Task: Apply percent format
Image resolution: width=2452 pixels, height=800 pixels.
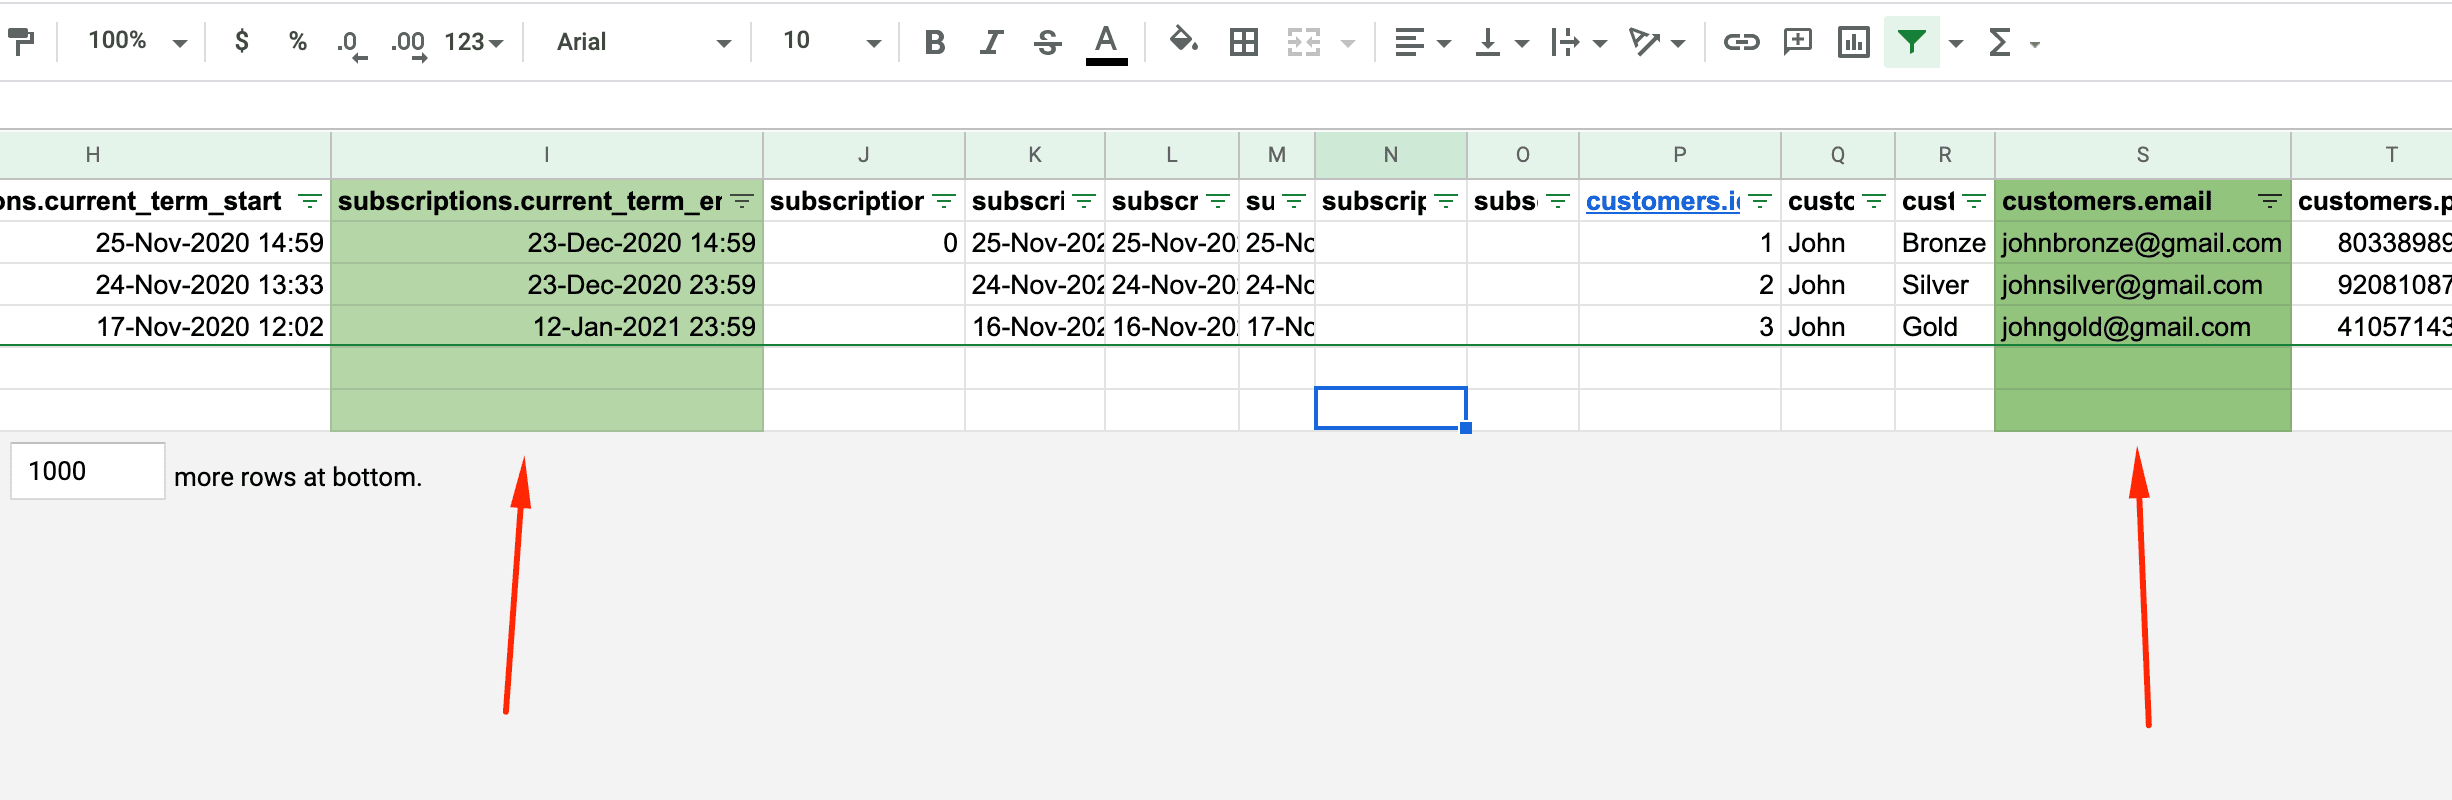Action: click(x=297, y=41)
